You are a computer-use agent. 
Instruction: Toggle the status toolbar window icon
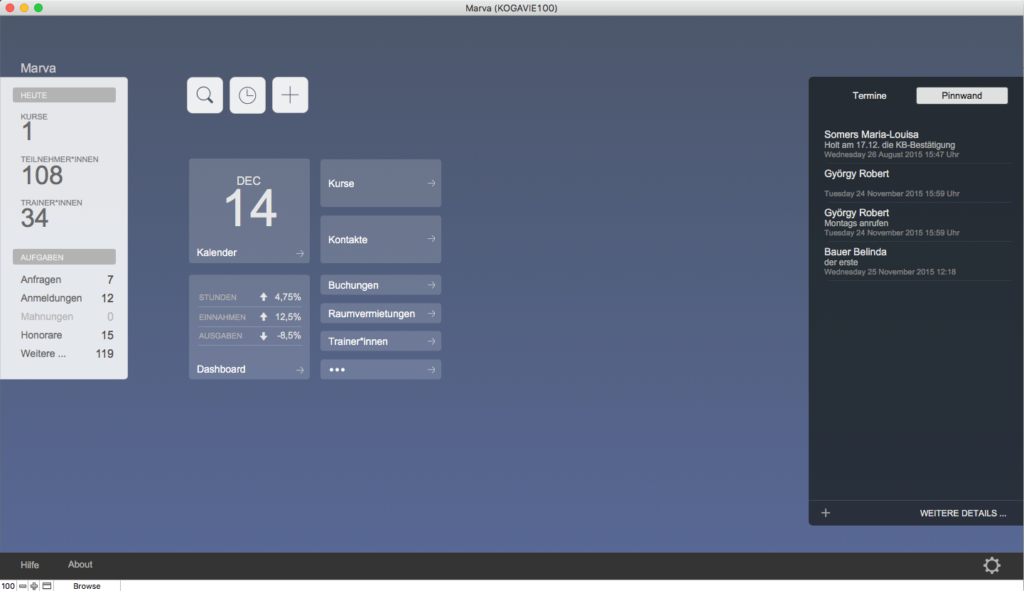click(x=47, y=586)
